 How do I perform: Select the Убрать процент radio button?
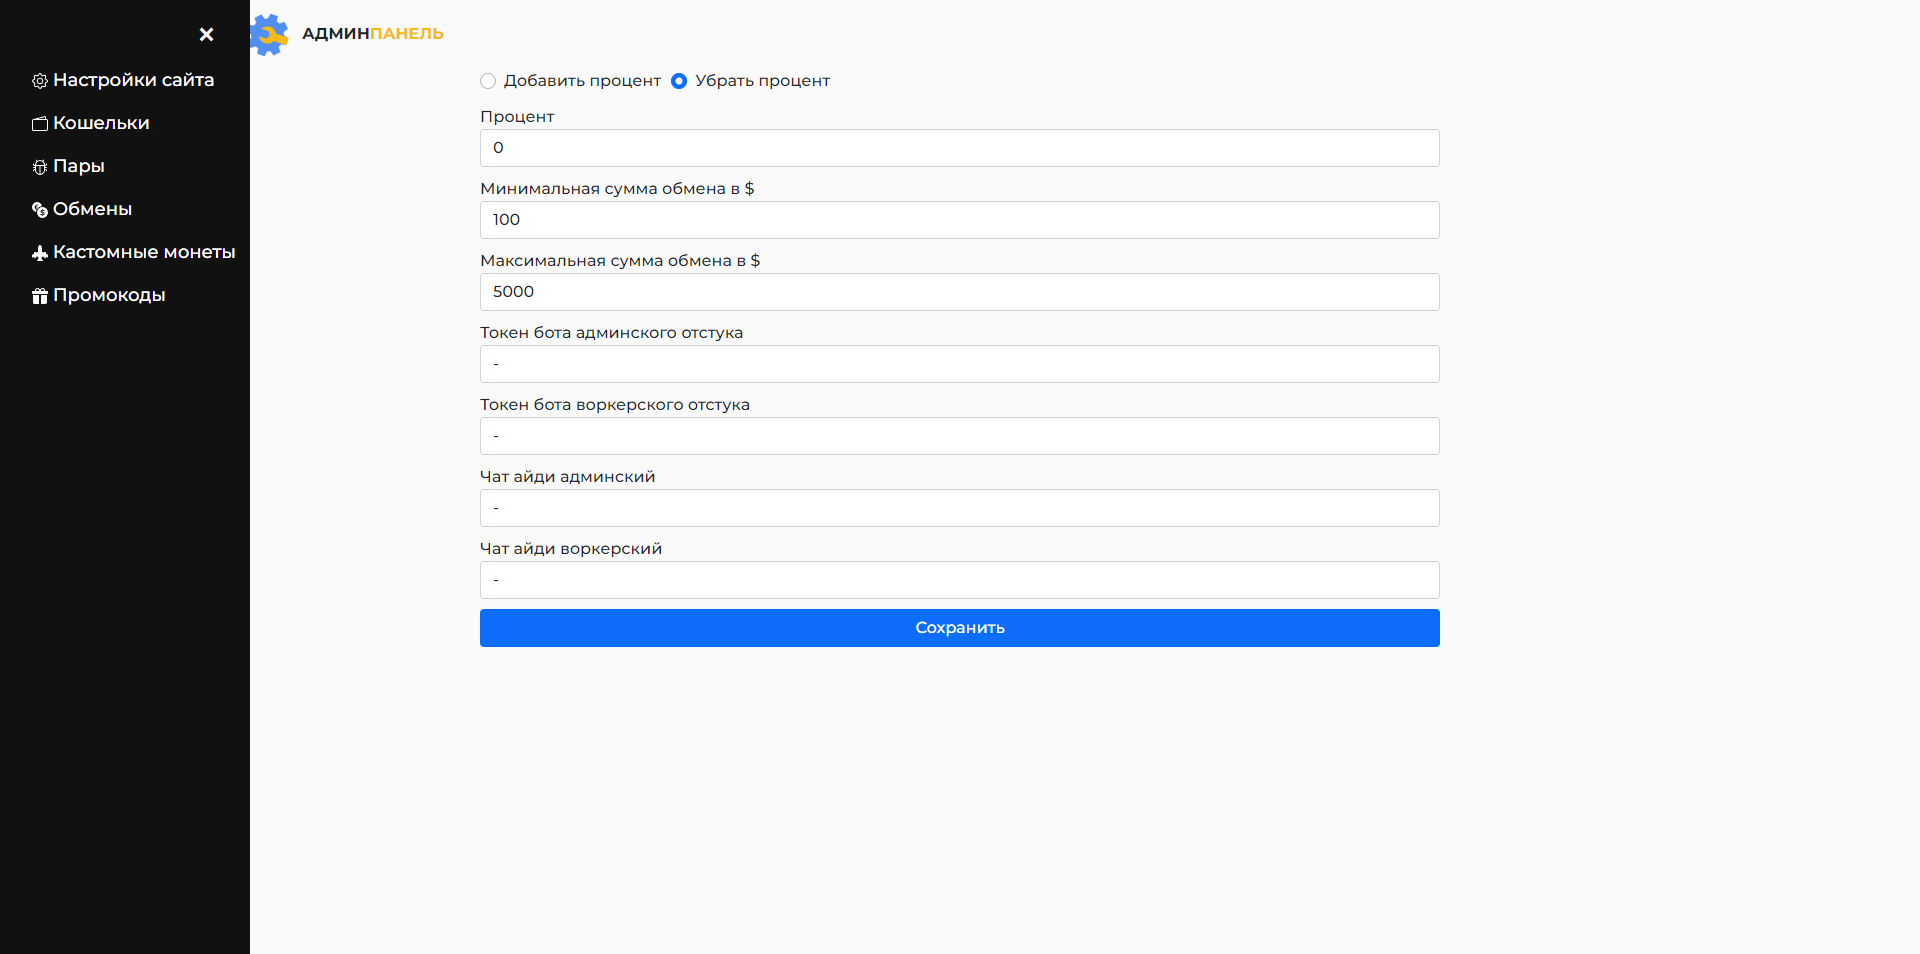[x=679, y=81]
